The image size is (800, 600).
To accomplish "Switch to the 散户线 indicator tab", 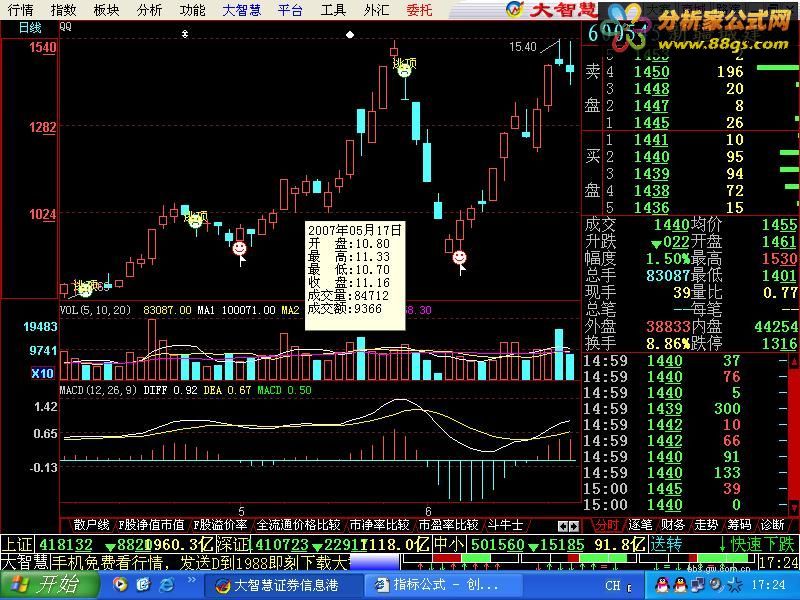I will 91,524.
